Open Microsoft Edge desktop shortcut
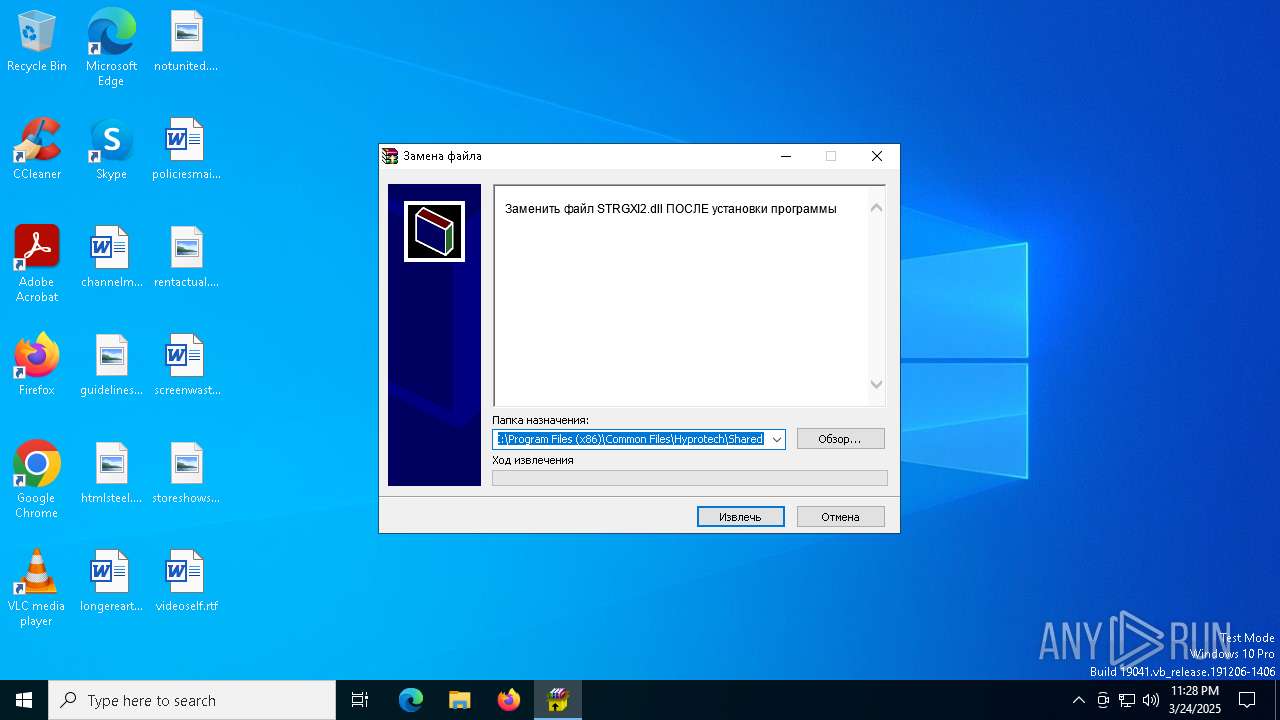 (111, 48)
